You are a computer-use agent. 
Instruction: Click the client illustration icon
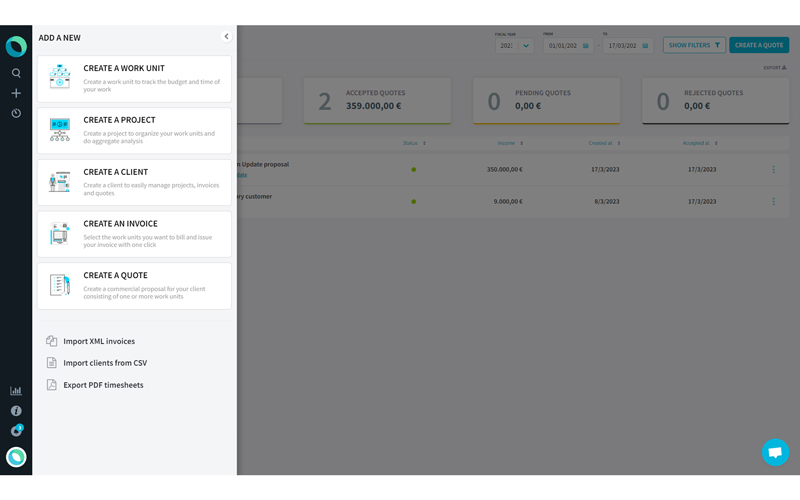pyautogui.click(x=60, y=182)
